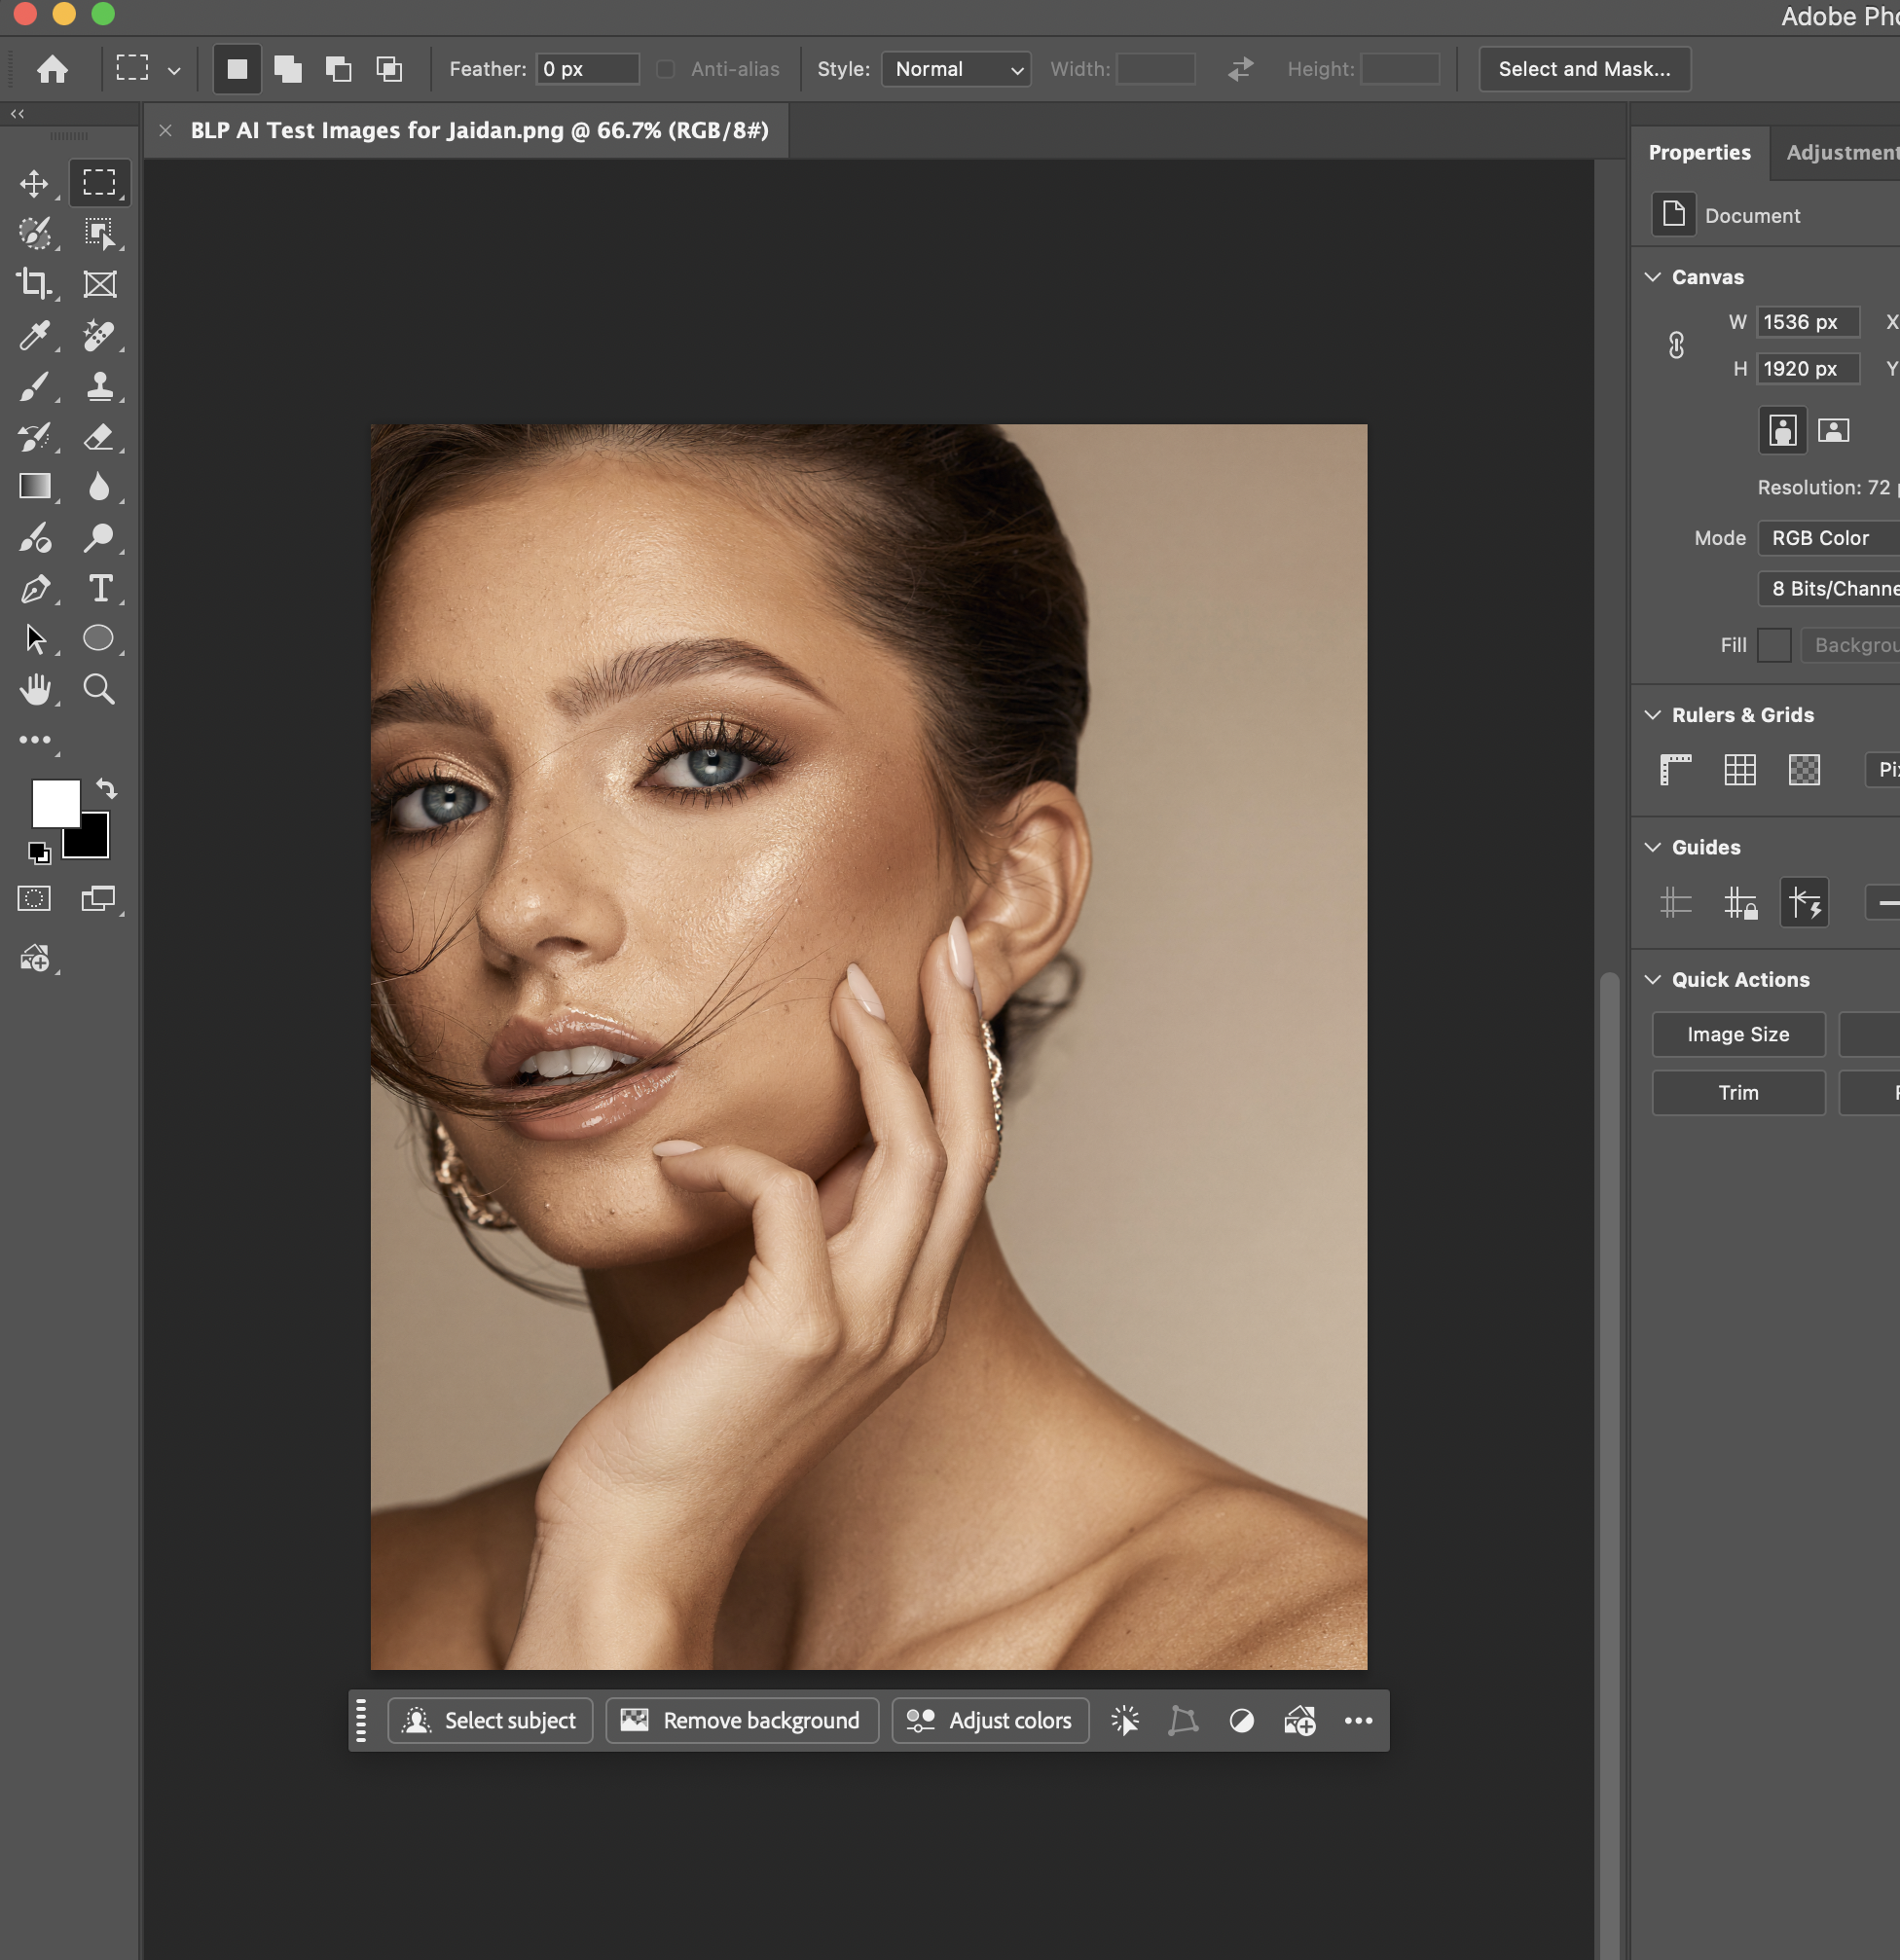
Task: Toggle the Anti-alias checkbox
Action: click(665, 69)
